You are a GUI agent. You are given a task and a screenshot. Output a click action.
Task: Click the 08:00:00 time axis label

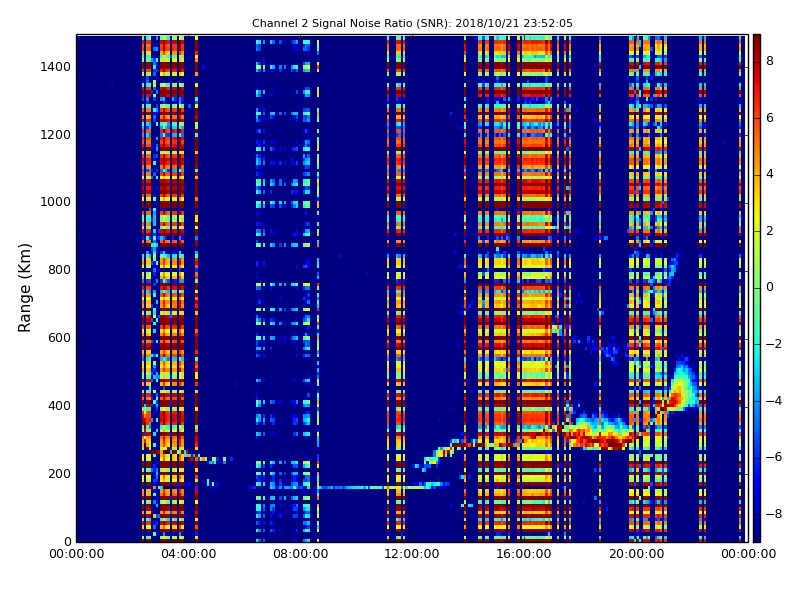(x=301, y=554)
